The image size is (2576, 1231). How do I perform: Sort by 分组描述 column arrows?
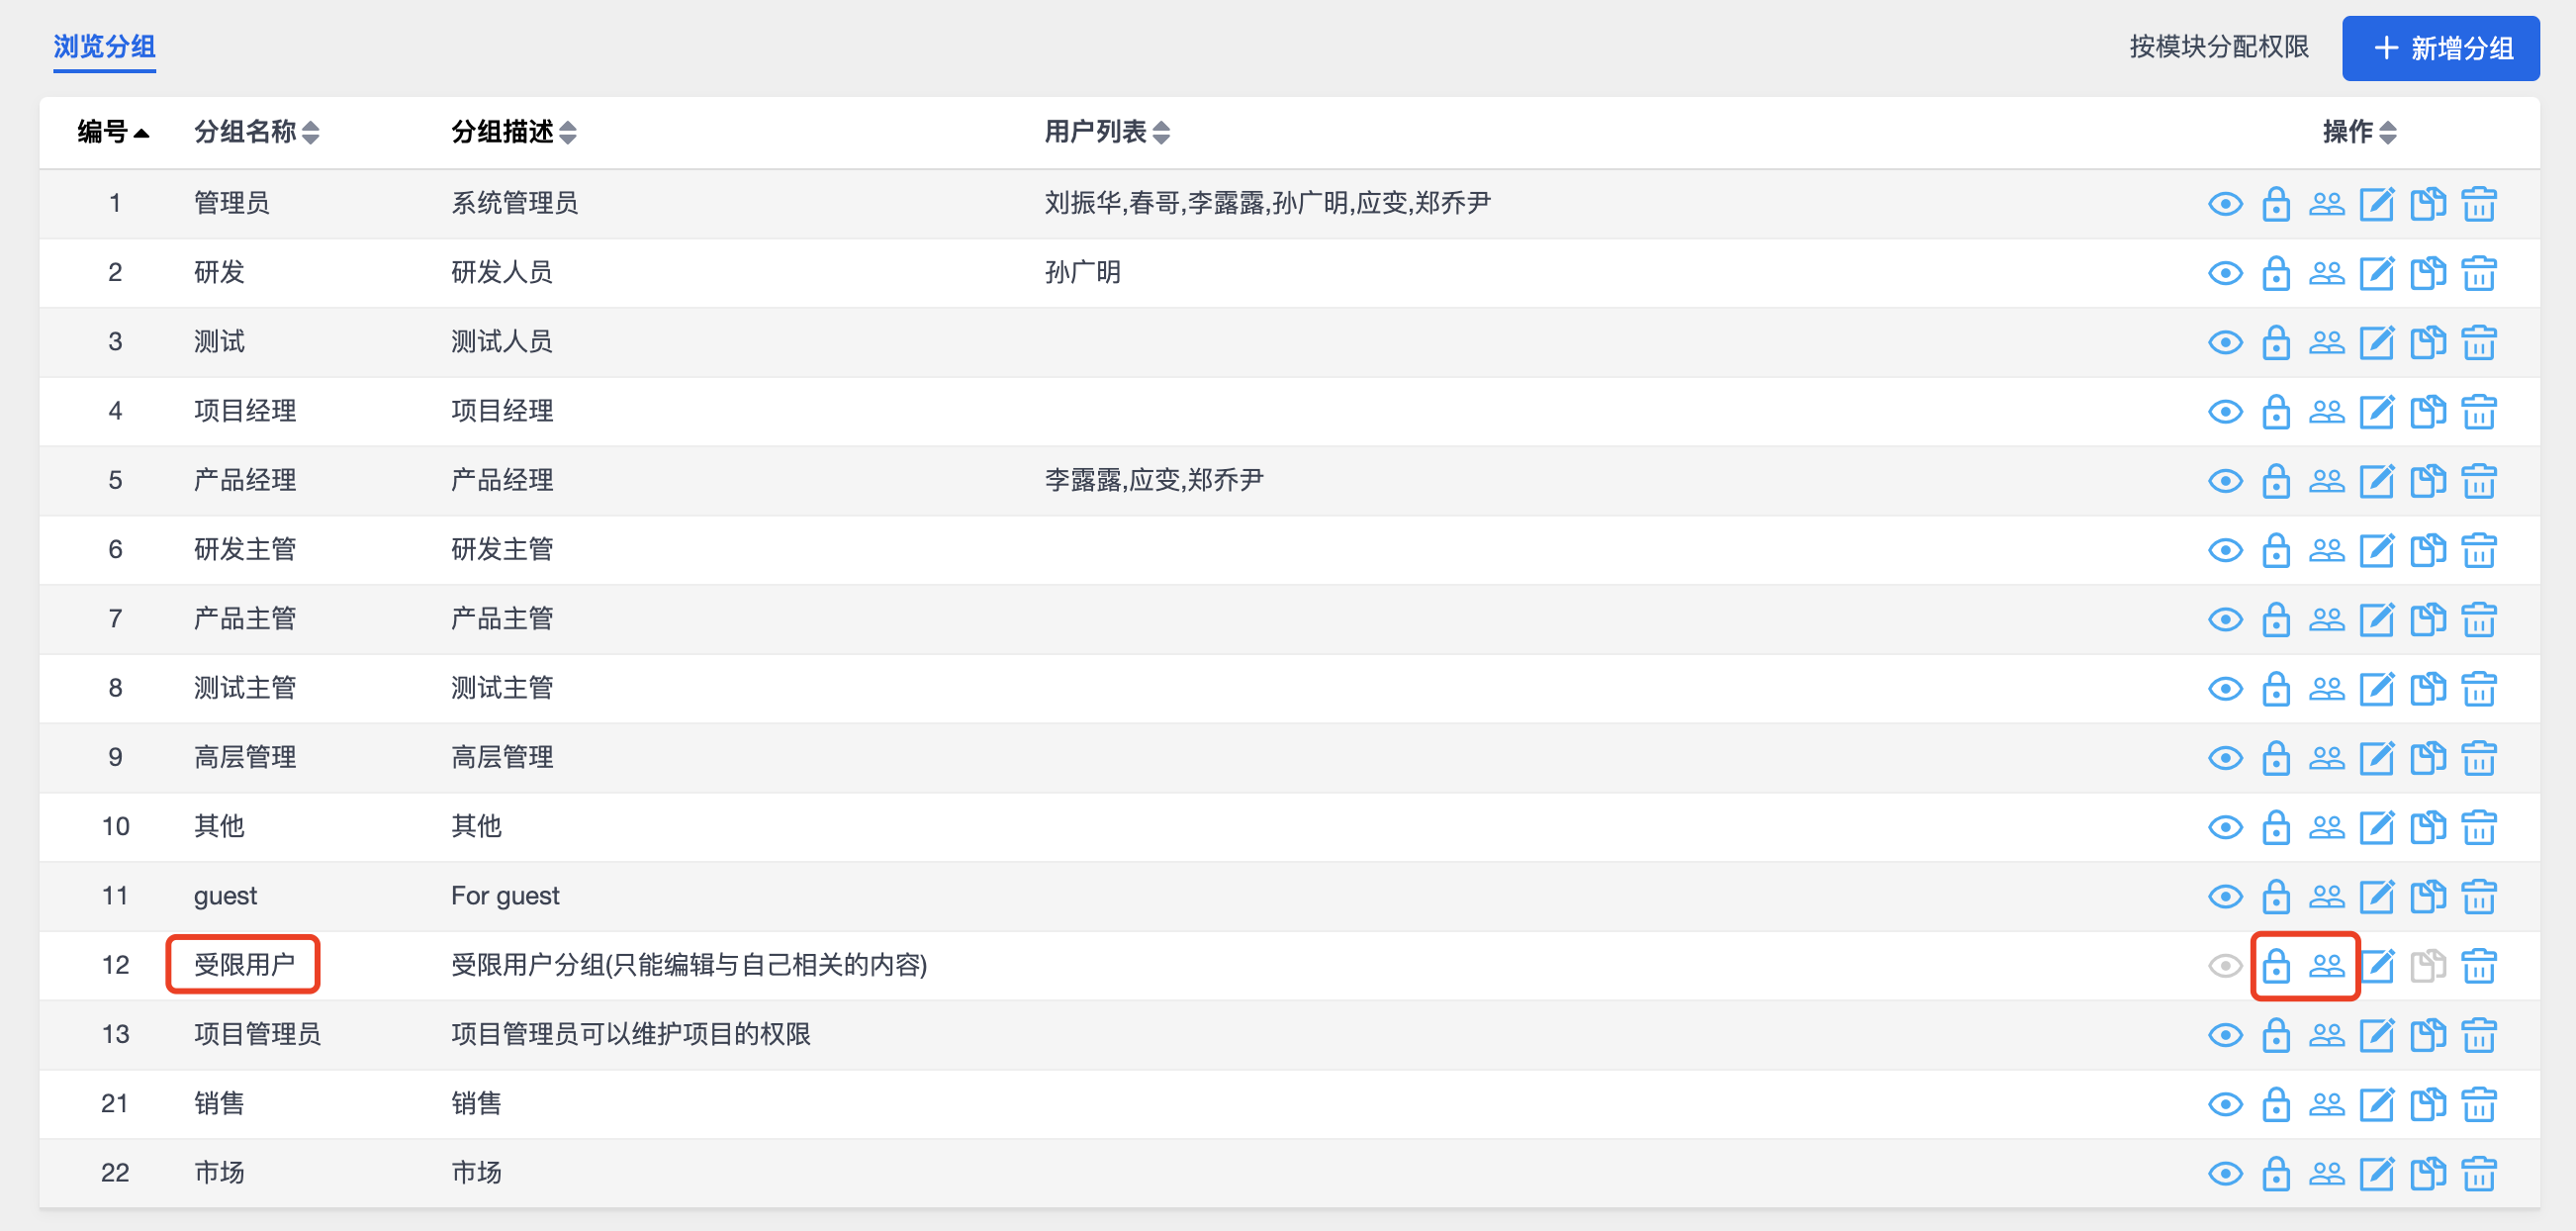point(568,132)
